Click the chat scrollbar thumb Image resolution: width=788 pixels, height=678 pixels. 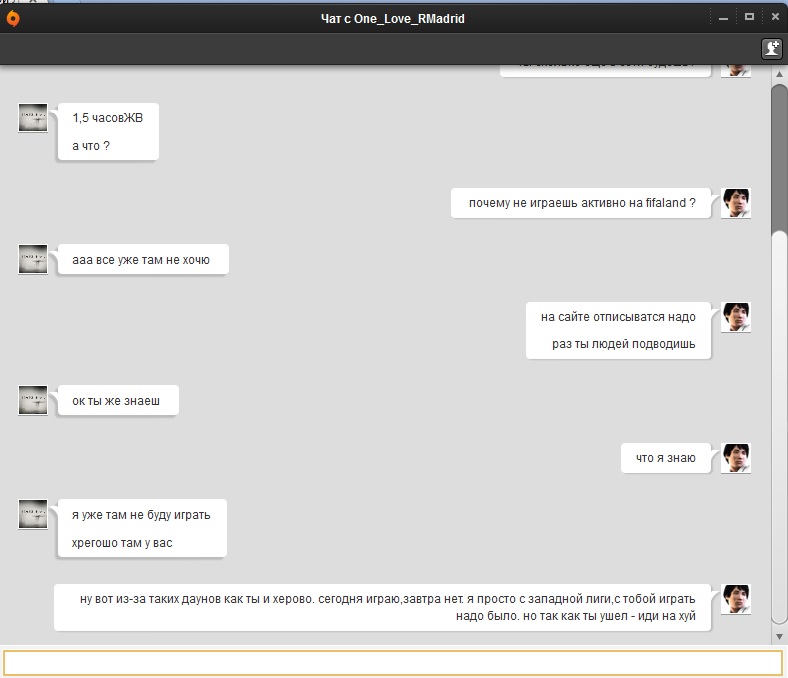[x=779, y=160]
